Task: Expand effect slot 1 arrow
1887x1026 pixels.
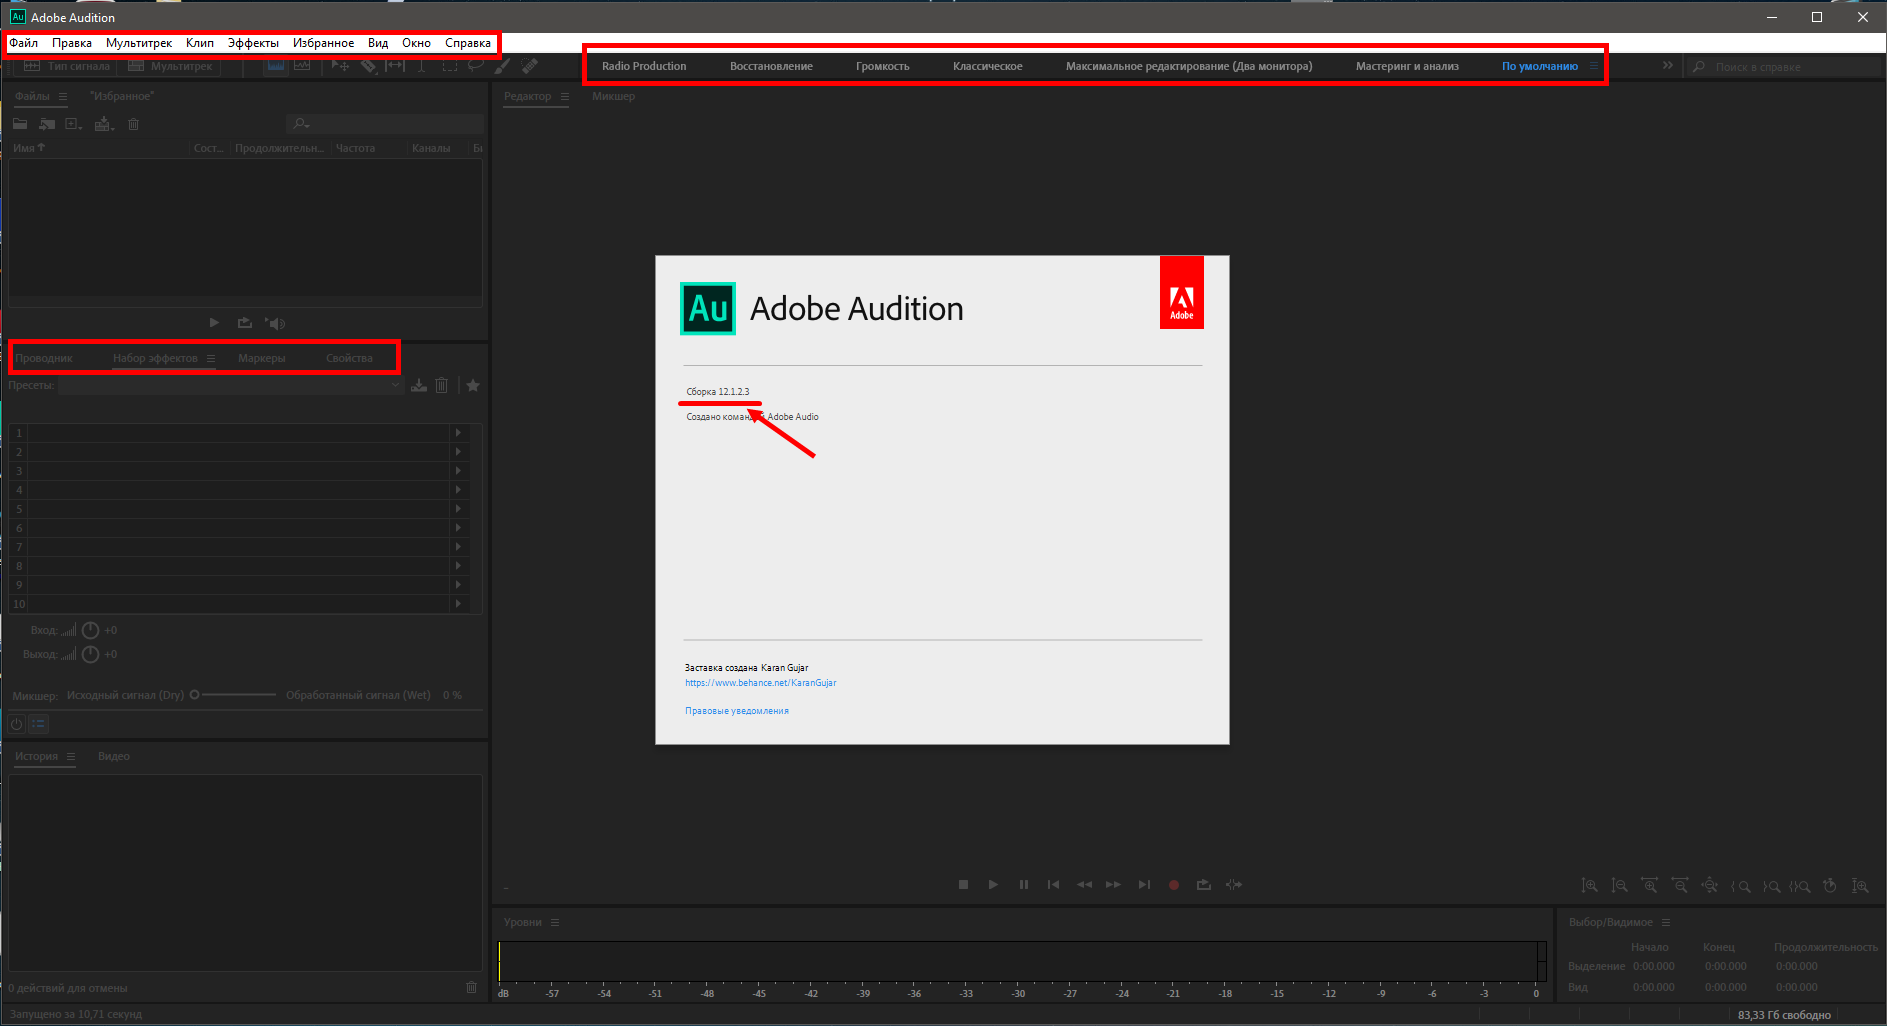Action: point(458,433)
